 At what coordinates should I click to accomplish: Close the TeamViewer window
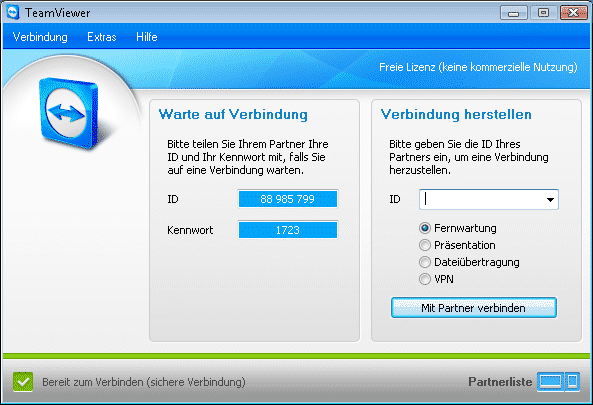[573, 13]
